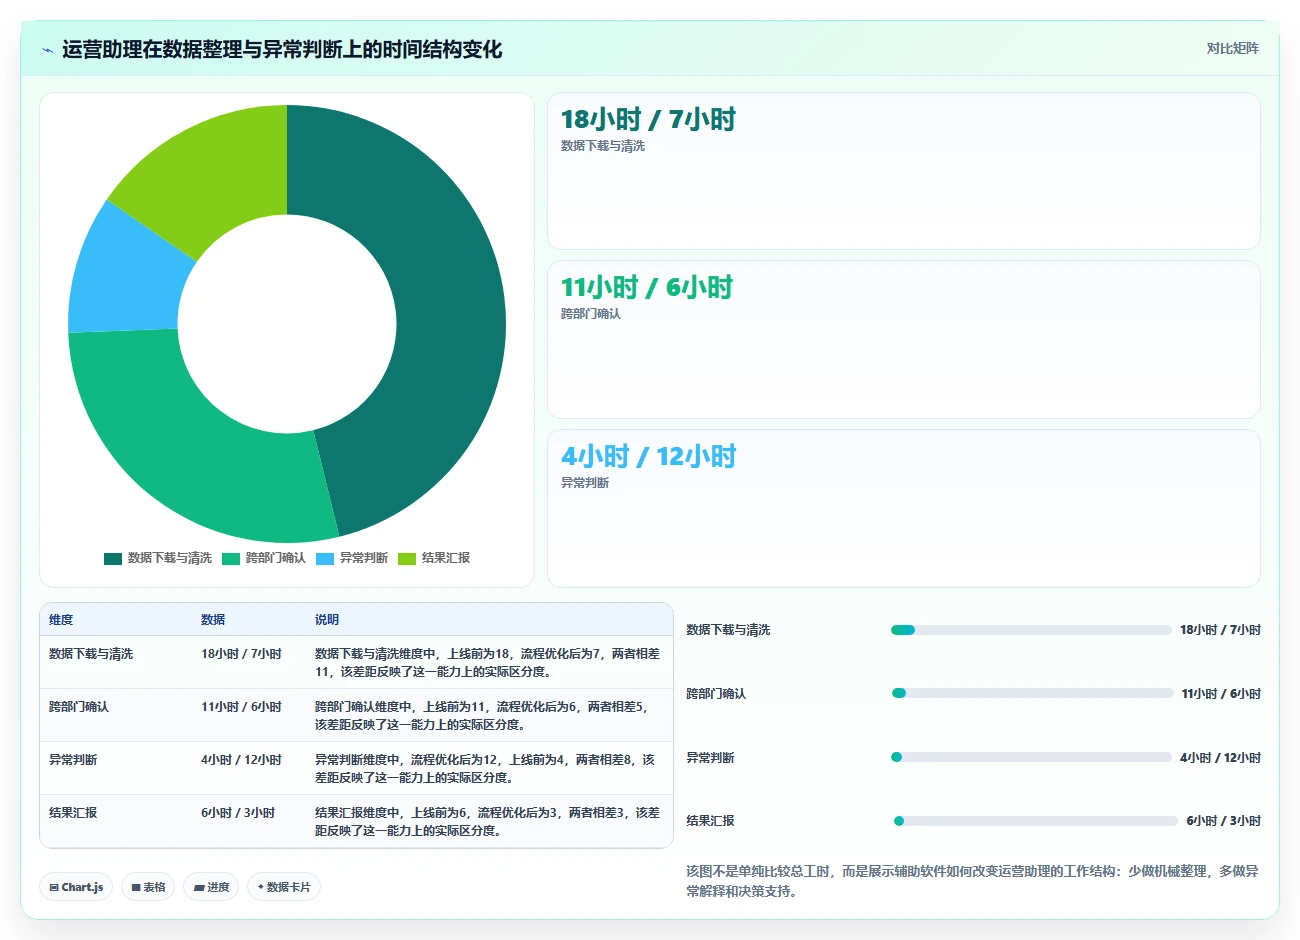Click the Chart.js tag chip
The width and height of the screenshot is (1300, 940).
point(76,887)
